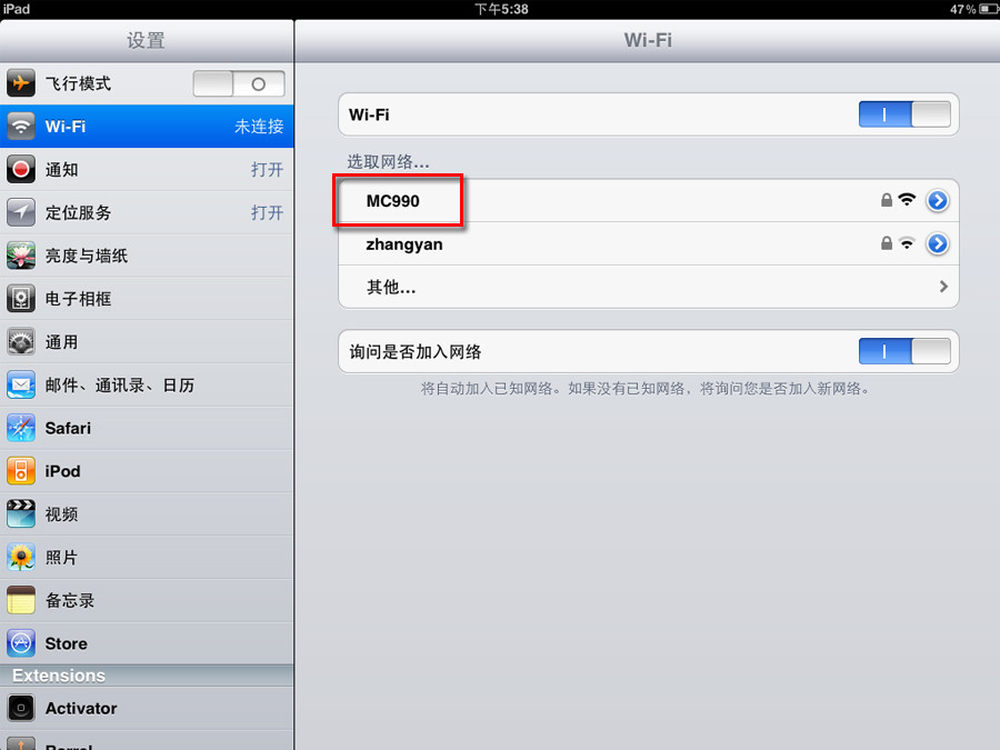Join the MC990 network
This screenshot has width=1000, height=750.
[648, 201]
